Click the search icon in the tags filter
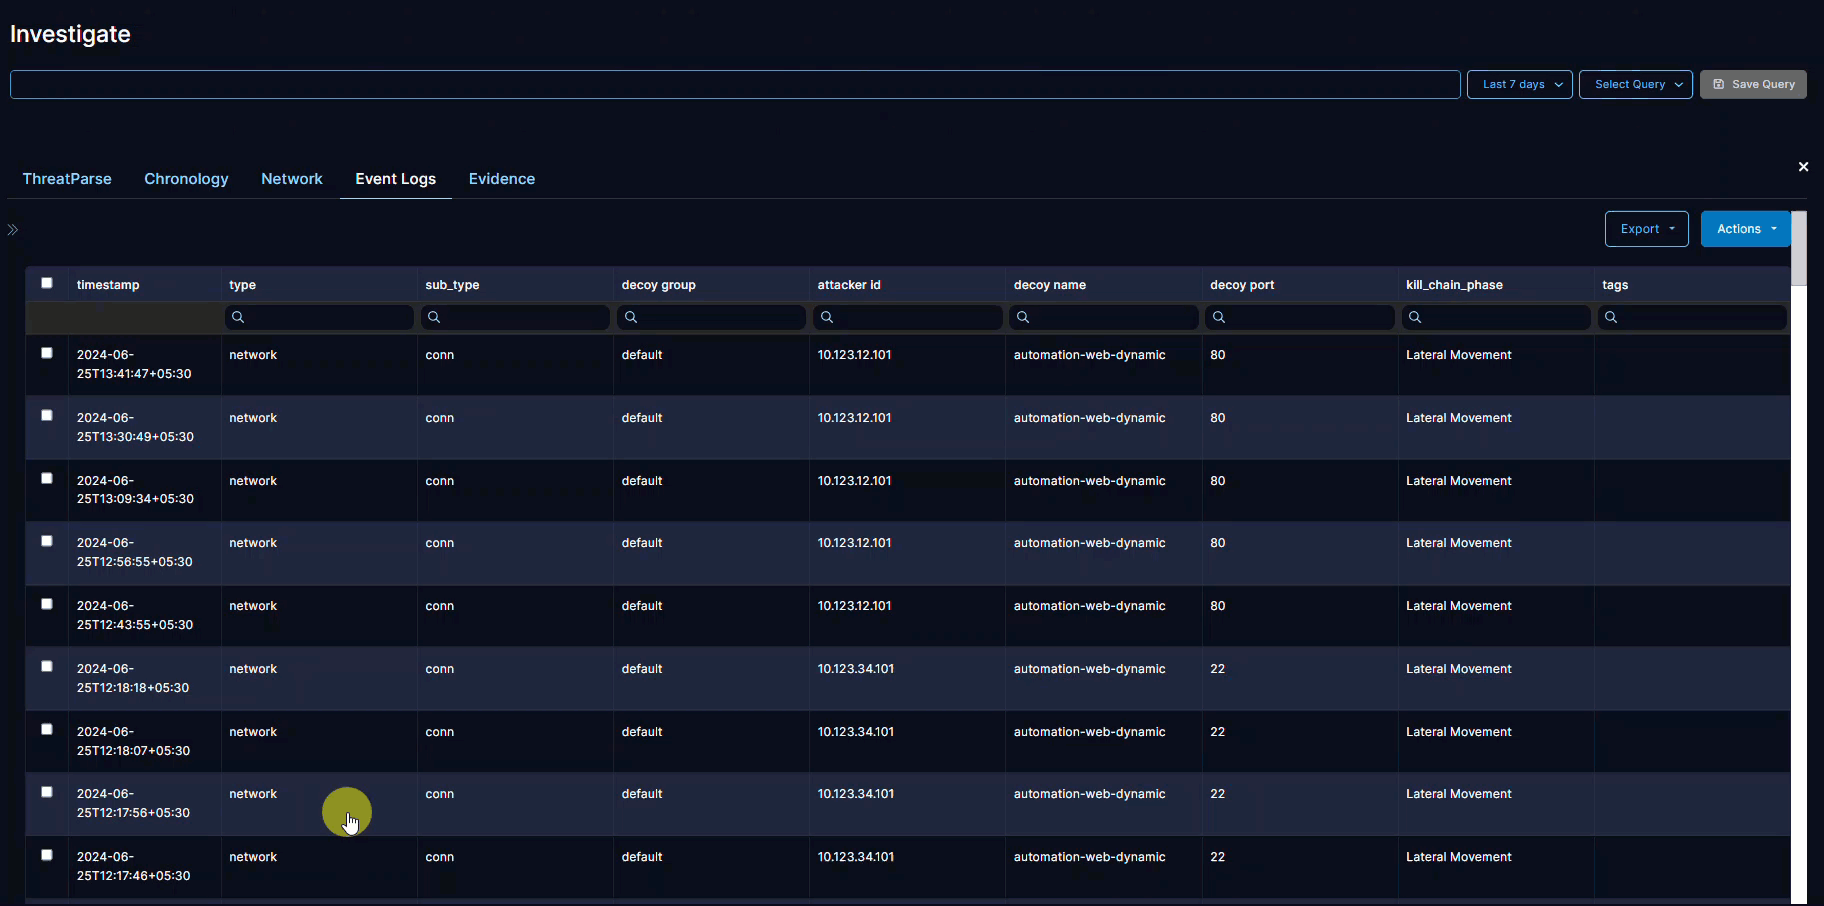 point(1612,316)
